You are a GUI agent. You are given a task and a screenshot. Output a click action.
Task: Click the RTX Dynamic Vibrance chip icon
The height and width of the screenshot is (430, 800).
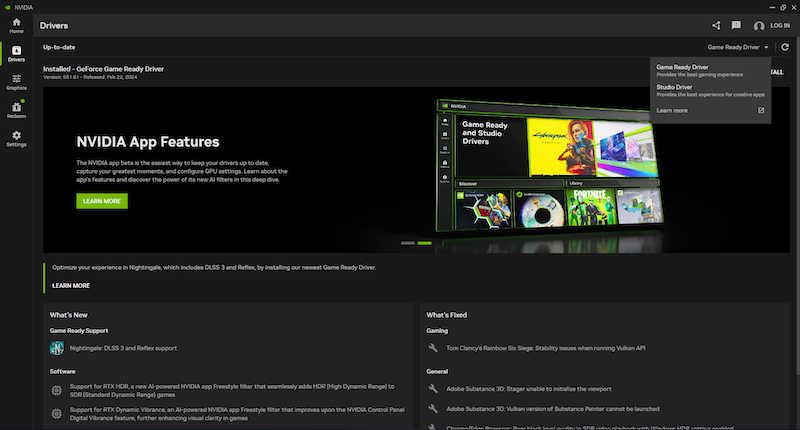(57, 413)
